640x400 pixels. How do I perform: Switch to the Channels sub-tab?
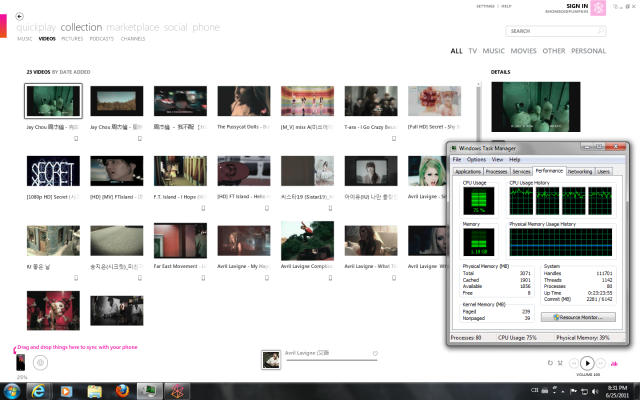133,39
